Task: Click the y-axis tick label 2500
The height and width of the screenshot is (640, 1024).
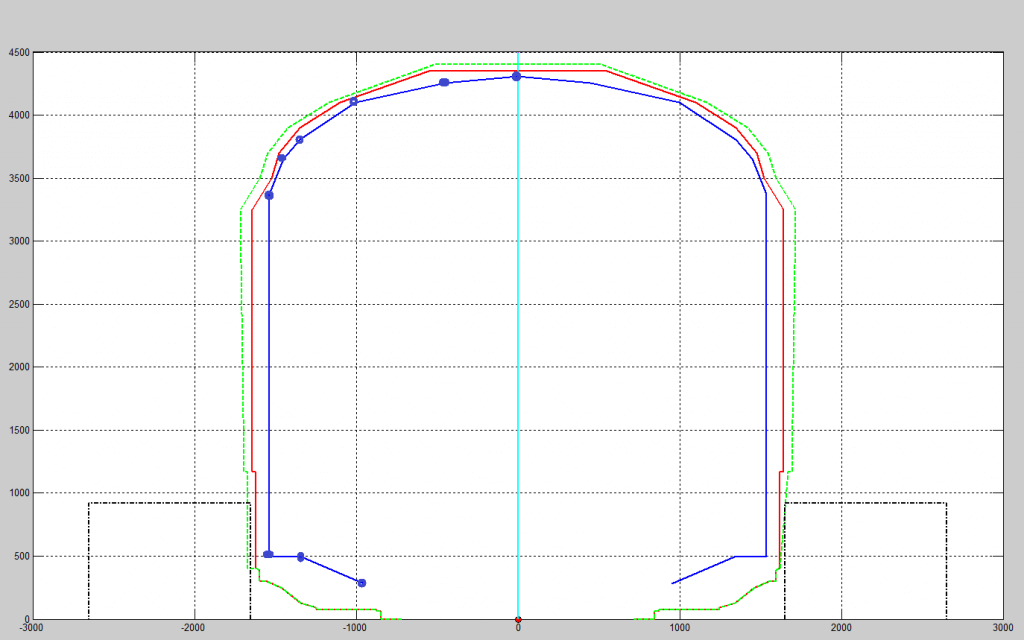Action: coord(18,305)
